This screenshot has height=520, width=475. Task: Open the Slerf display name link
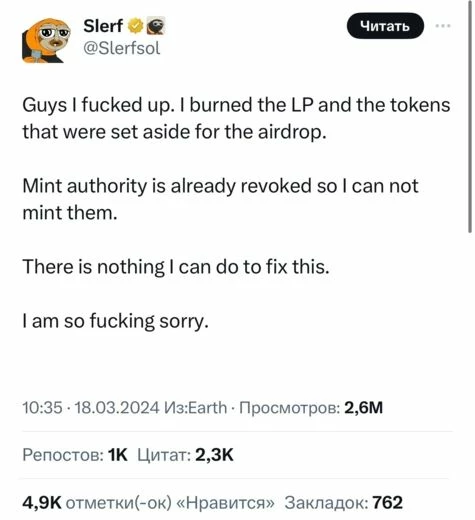[x=103, y=26]
